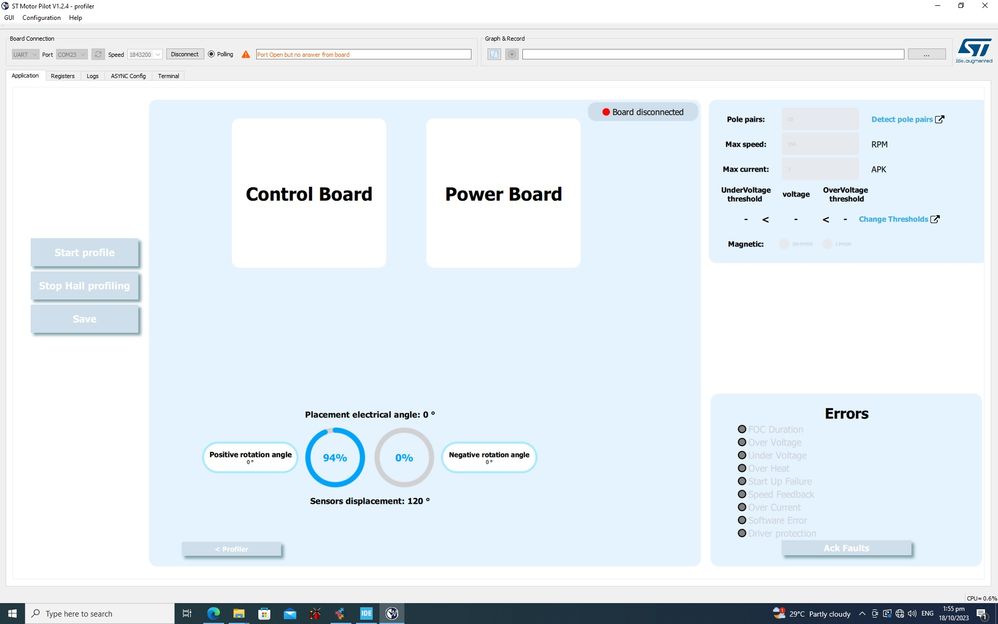Viewport: 998px width, 624px height.
Task: Open Task View on the taskbar
Action: pyautogui.click(x=186, y=613)
